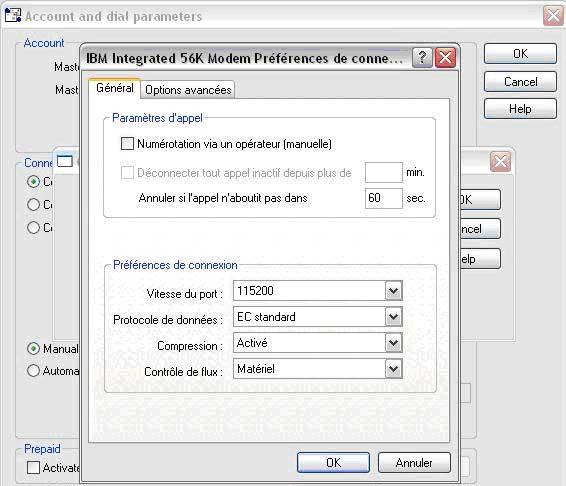Click OK in Account and dial parameters window
The image size is (566, 486).
[x=520, y=54]
